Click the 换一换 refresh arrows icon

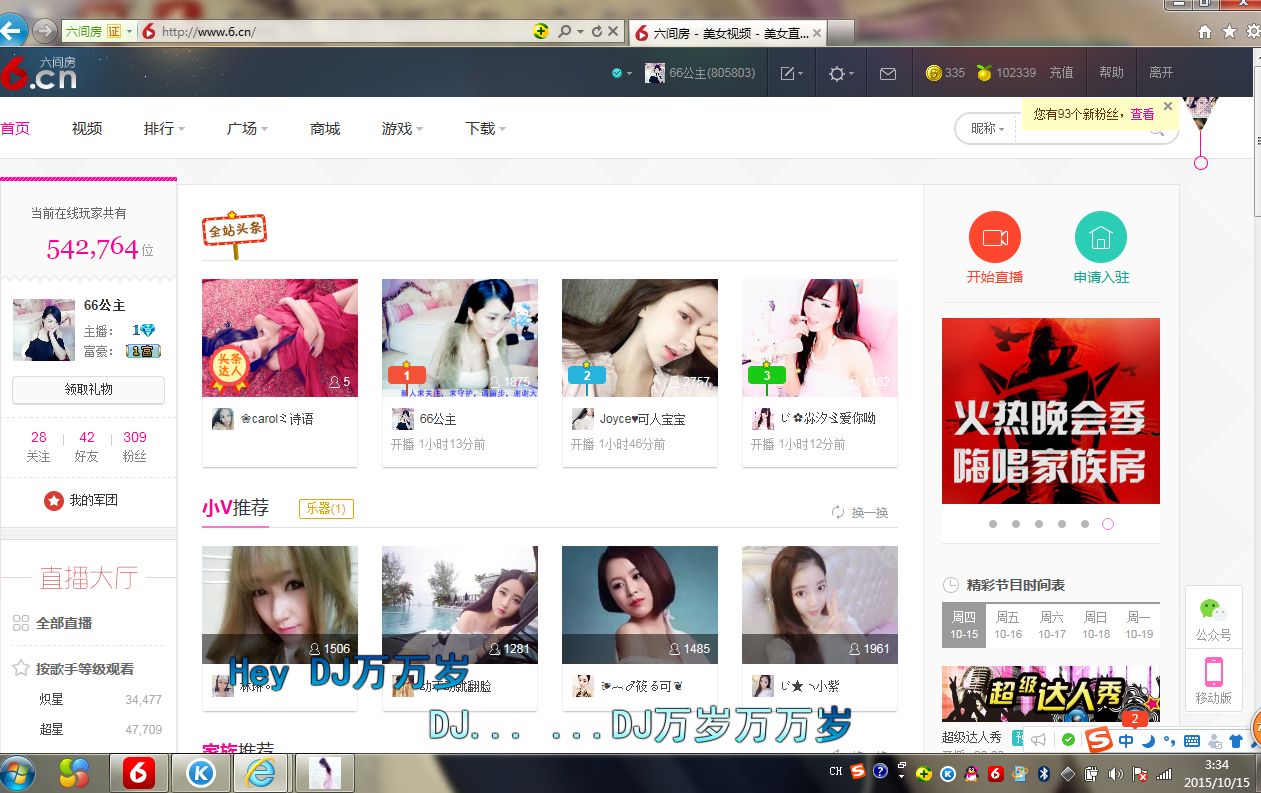pos(838,512)
